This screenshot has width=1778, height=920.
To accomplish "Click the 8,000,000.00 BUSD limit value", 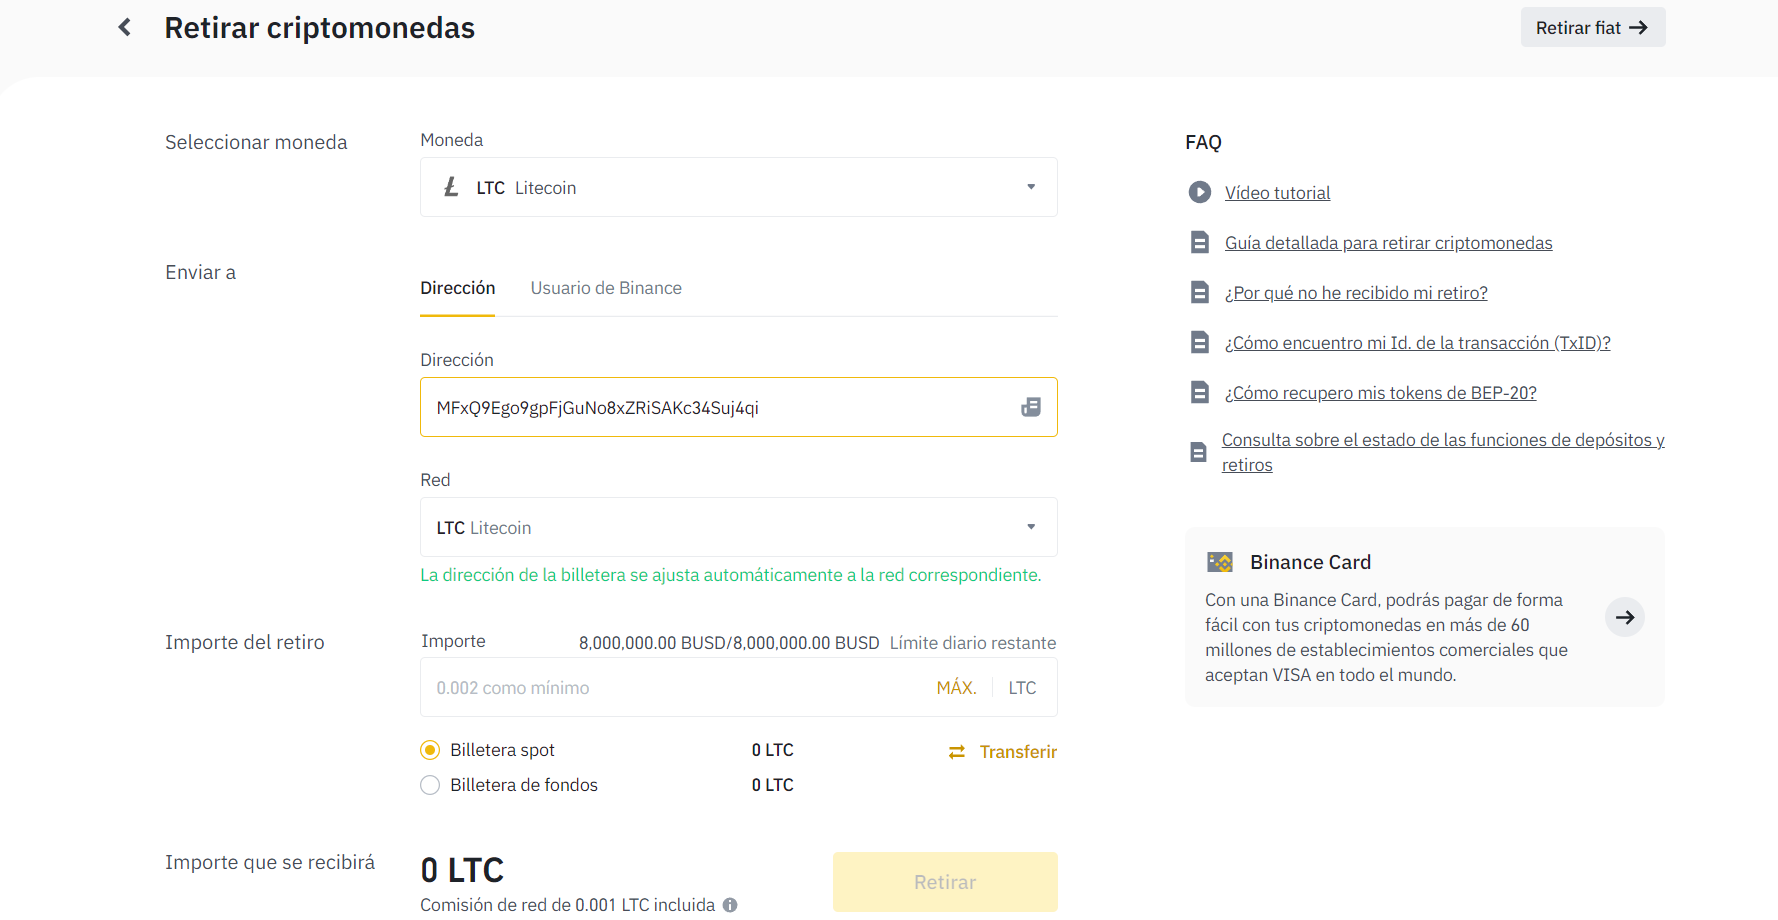I will (x=729, y=643).
